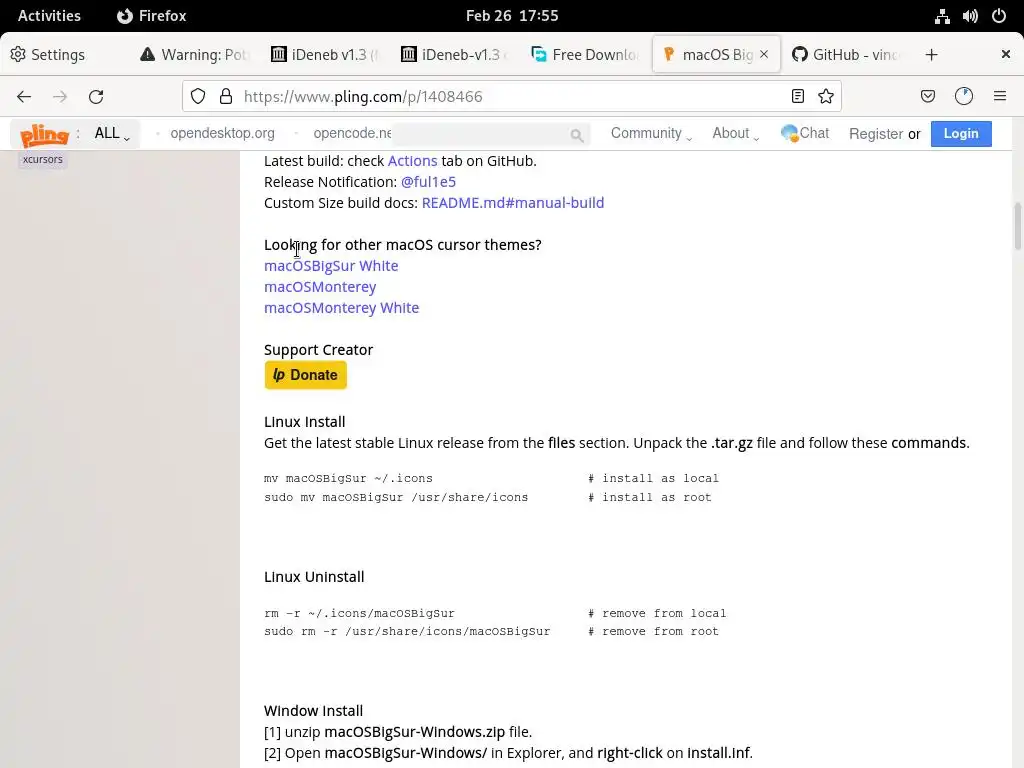Open the README.md#manual-build link
Screen dimensions: 1024x768
point(513,203)
